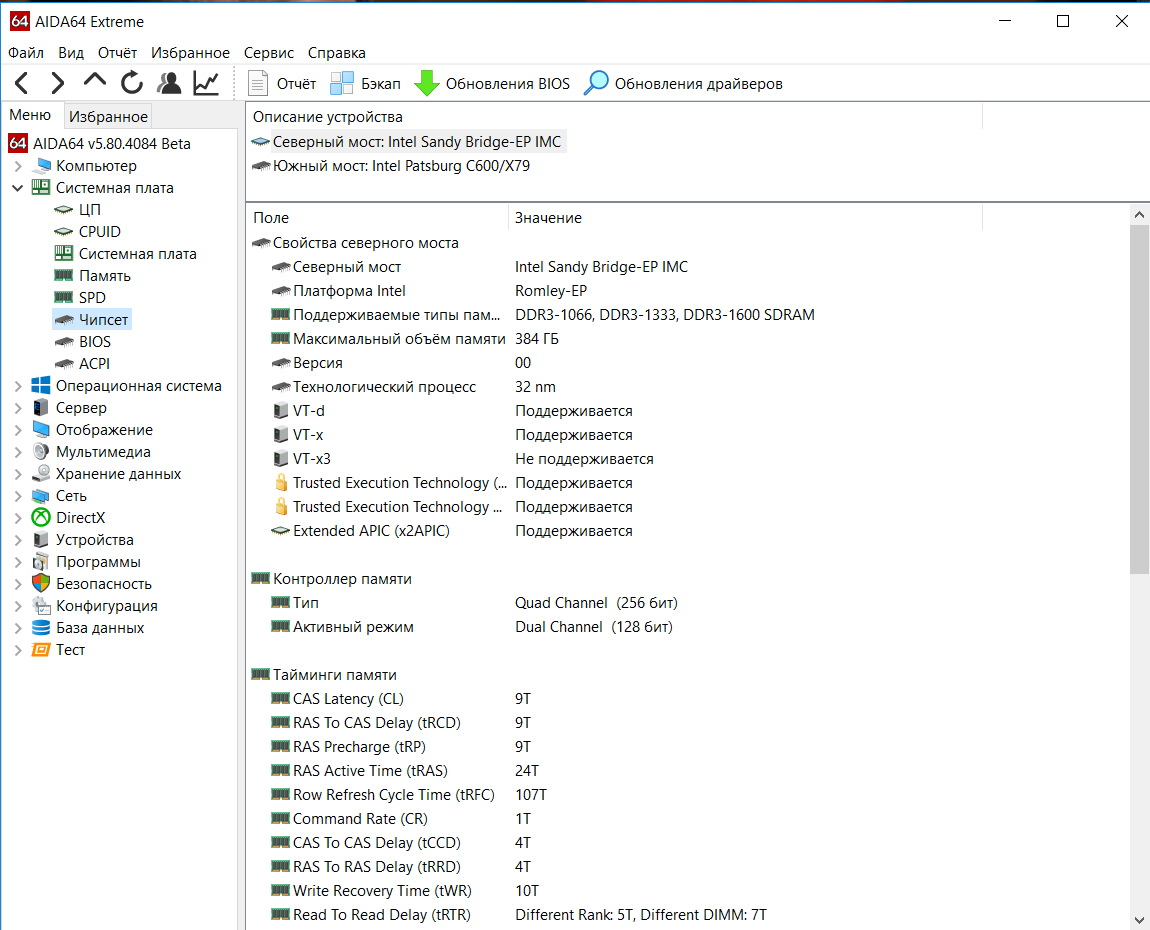Open the Справка menu
The height and width of the screenshot is (930, 1150).
click(337, 53)
